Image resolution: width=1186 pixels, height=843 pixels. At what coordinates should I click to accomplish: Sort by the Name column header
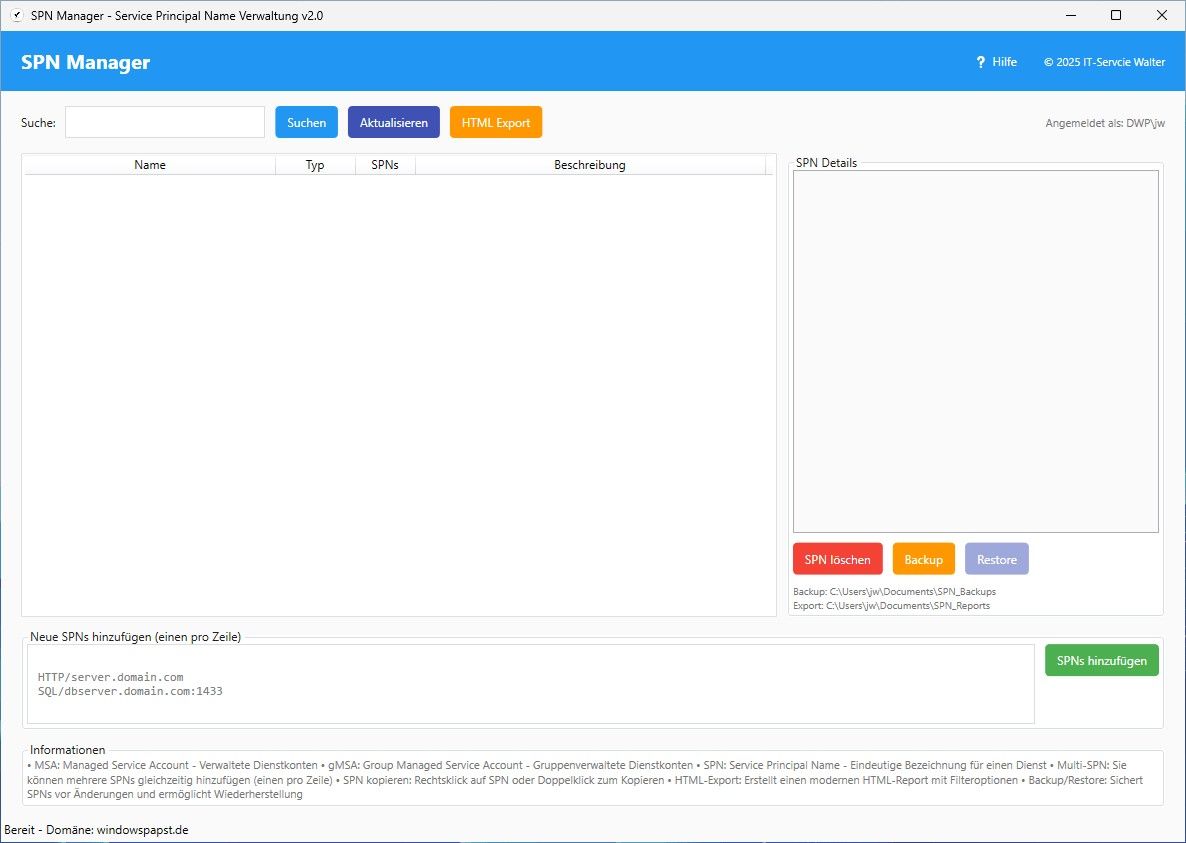pyautogui.click(x=150, y=165)
